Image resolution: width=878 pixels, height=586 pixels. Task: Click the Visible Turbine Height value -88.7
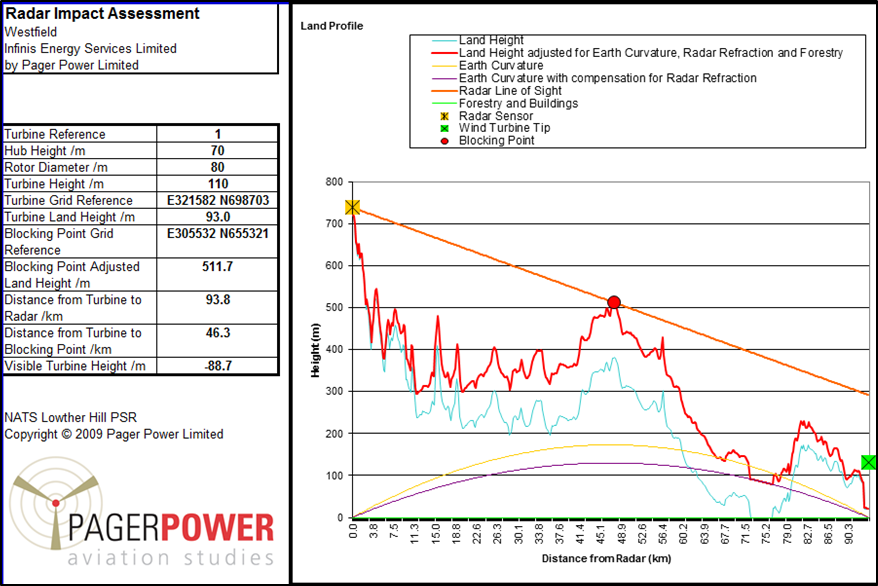[218, 367]
